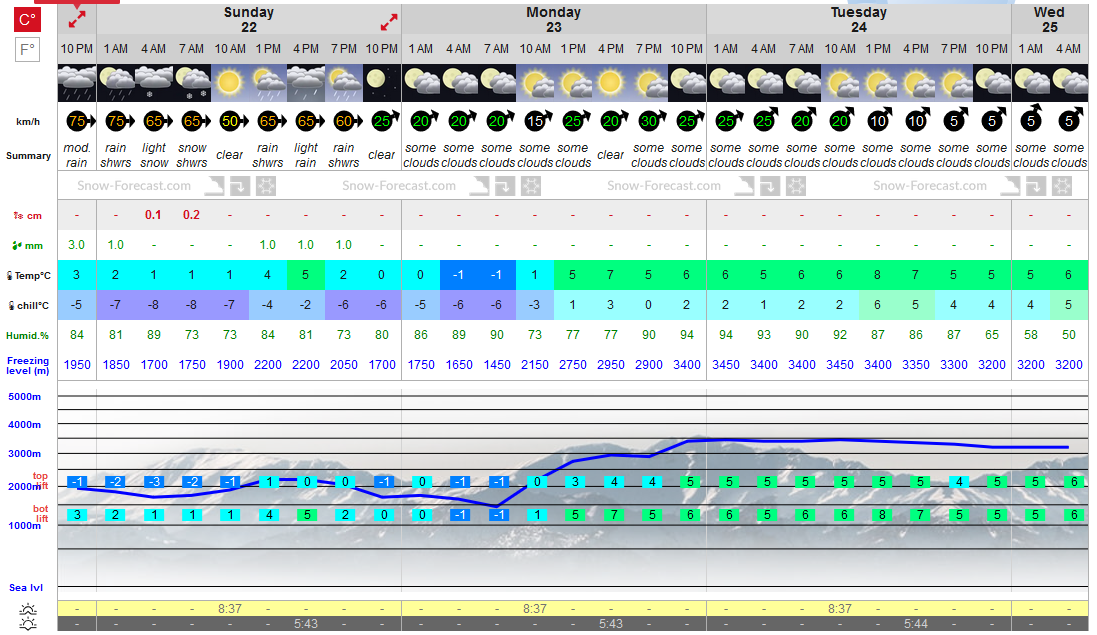Click the 'mod. rain' summary text
This screenshot has width=1097, height=635.
pyautogui.click(x=77, y=155)
